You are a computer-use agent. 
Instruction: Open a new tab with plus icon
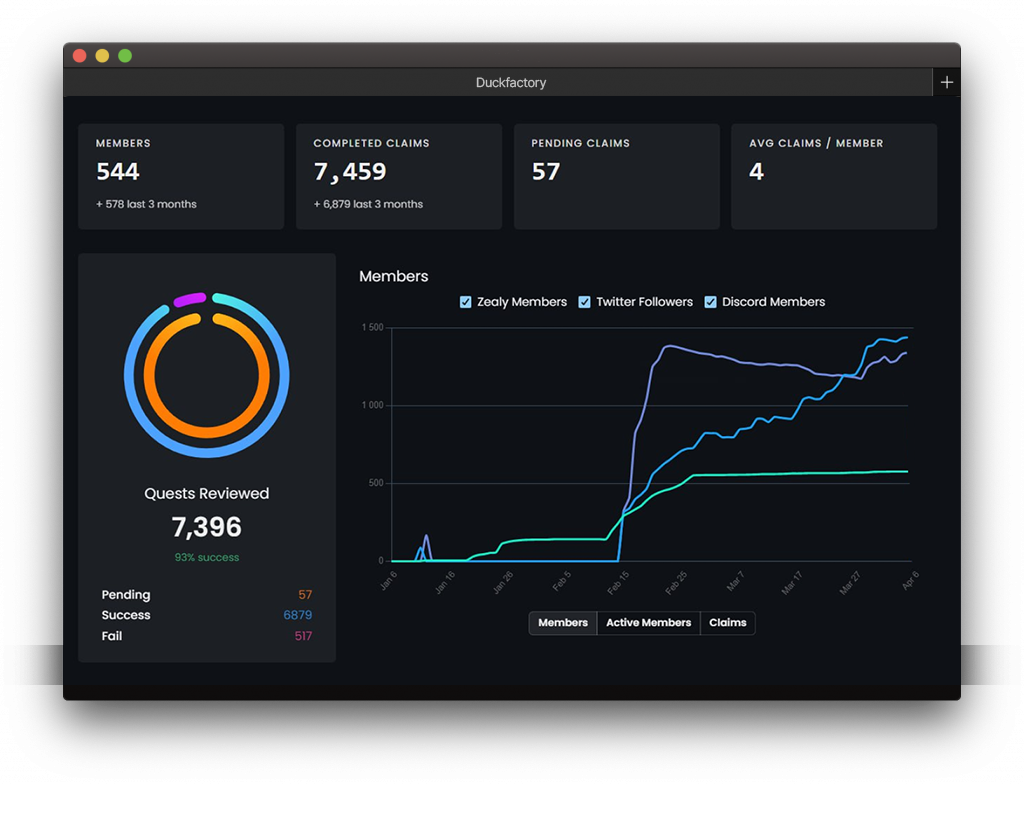click(946, 83)
